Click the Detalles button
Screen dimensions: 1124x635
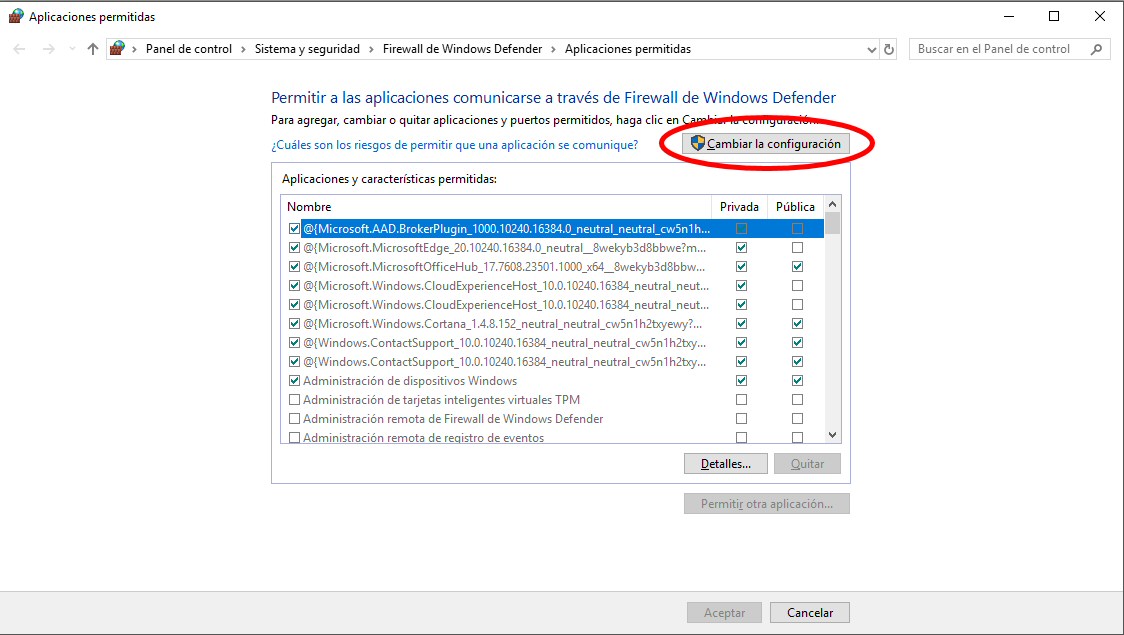point(725,464)
